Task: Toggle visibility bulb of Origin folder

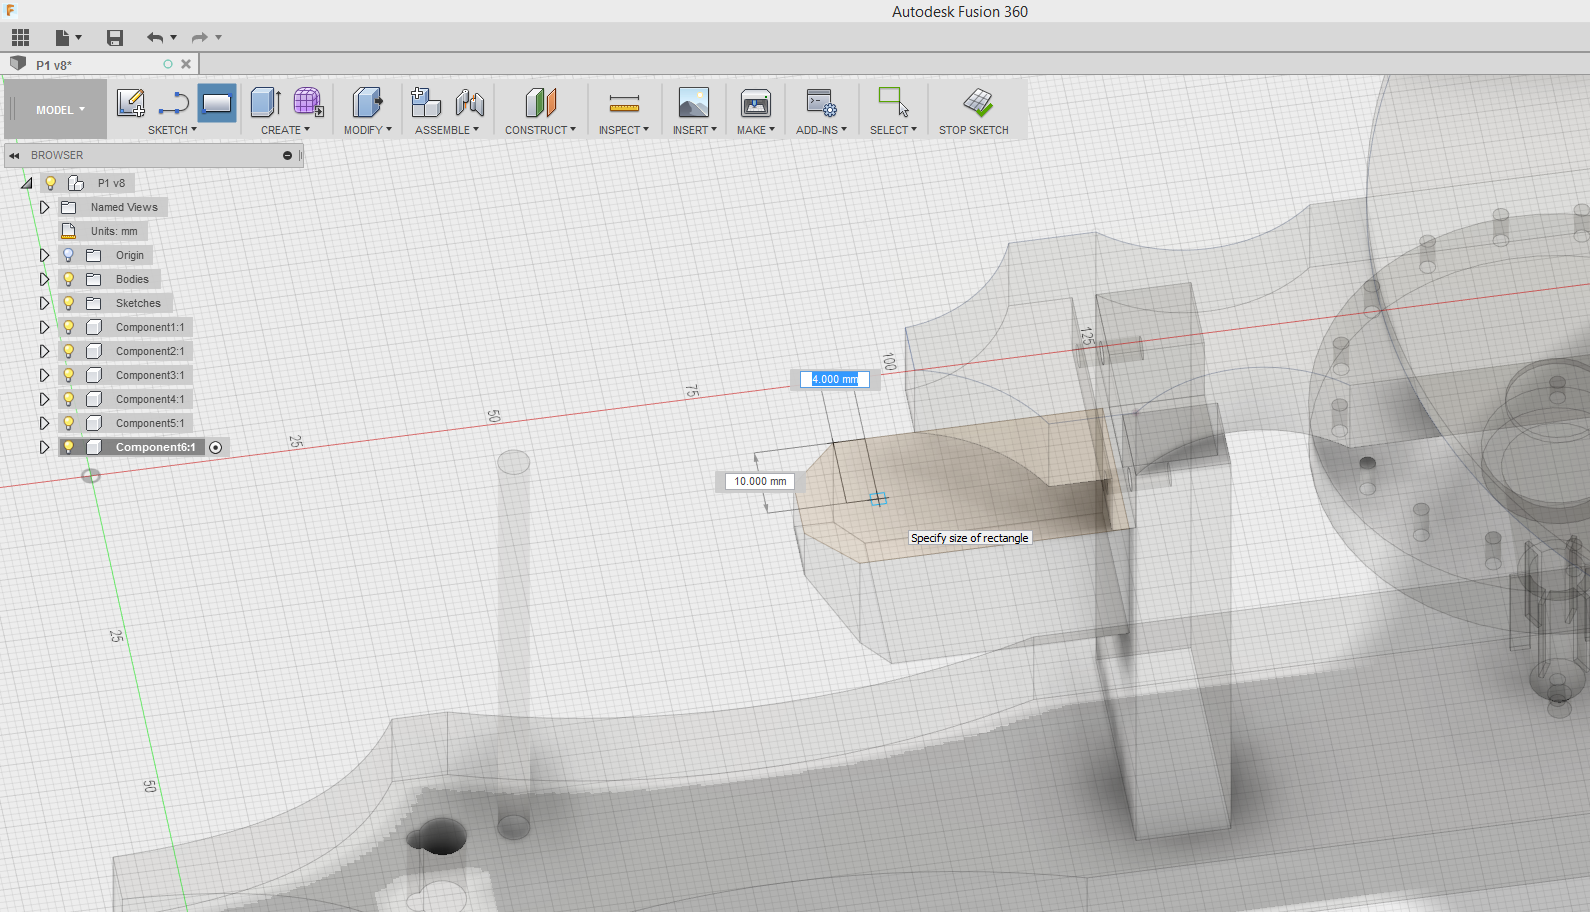Action: tap(68, 255)
